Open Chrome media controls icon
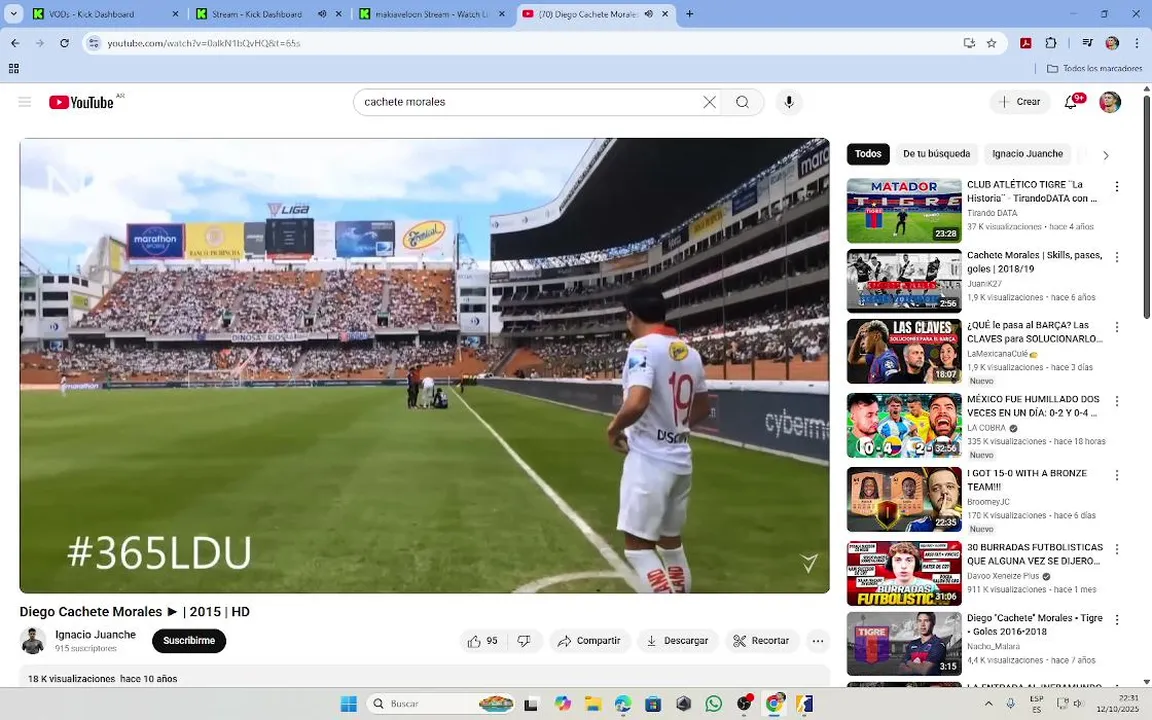This screenshot has width=1152, height=720. (x=1087, y=43)
